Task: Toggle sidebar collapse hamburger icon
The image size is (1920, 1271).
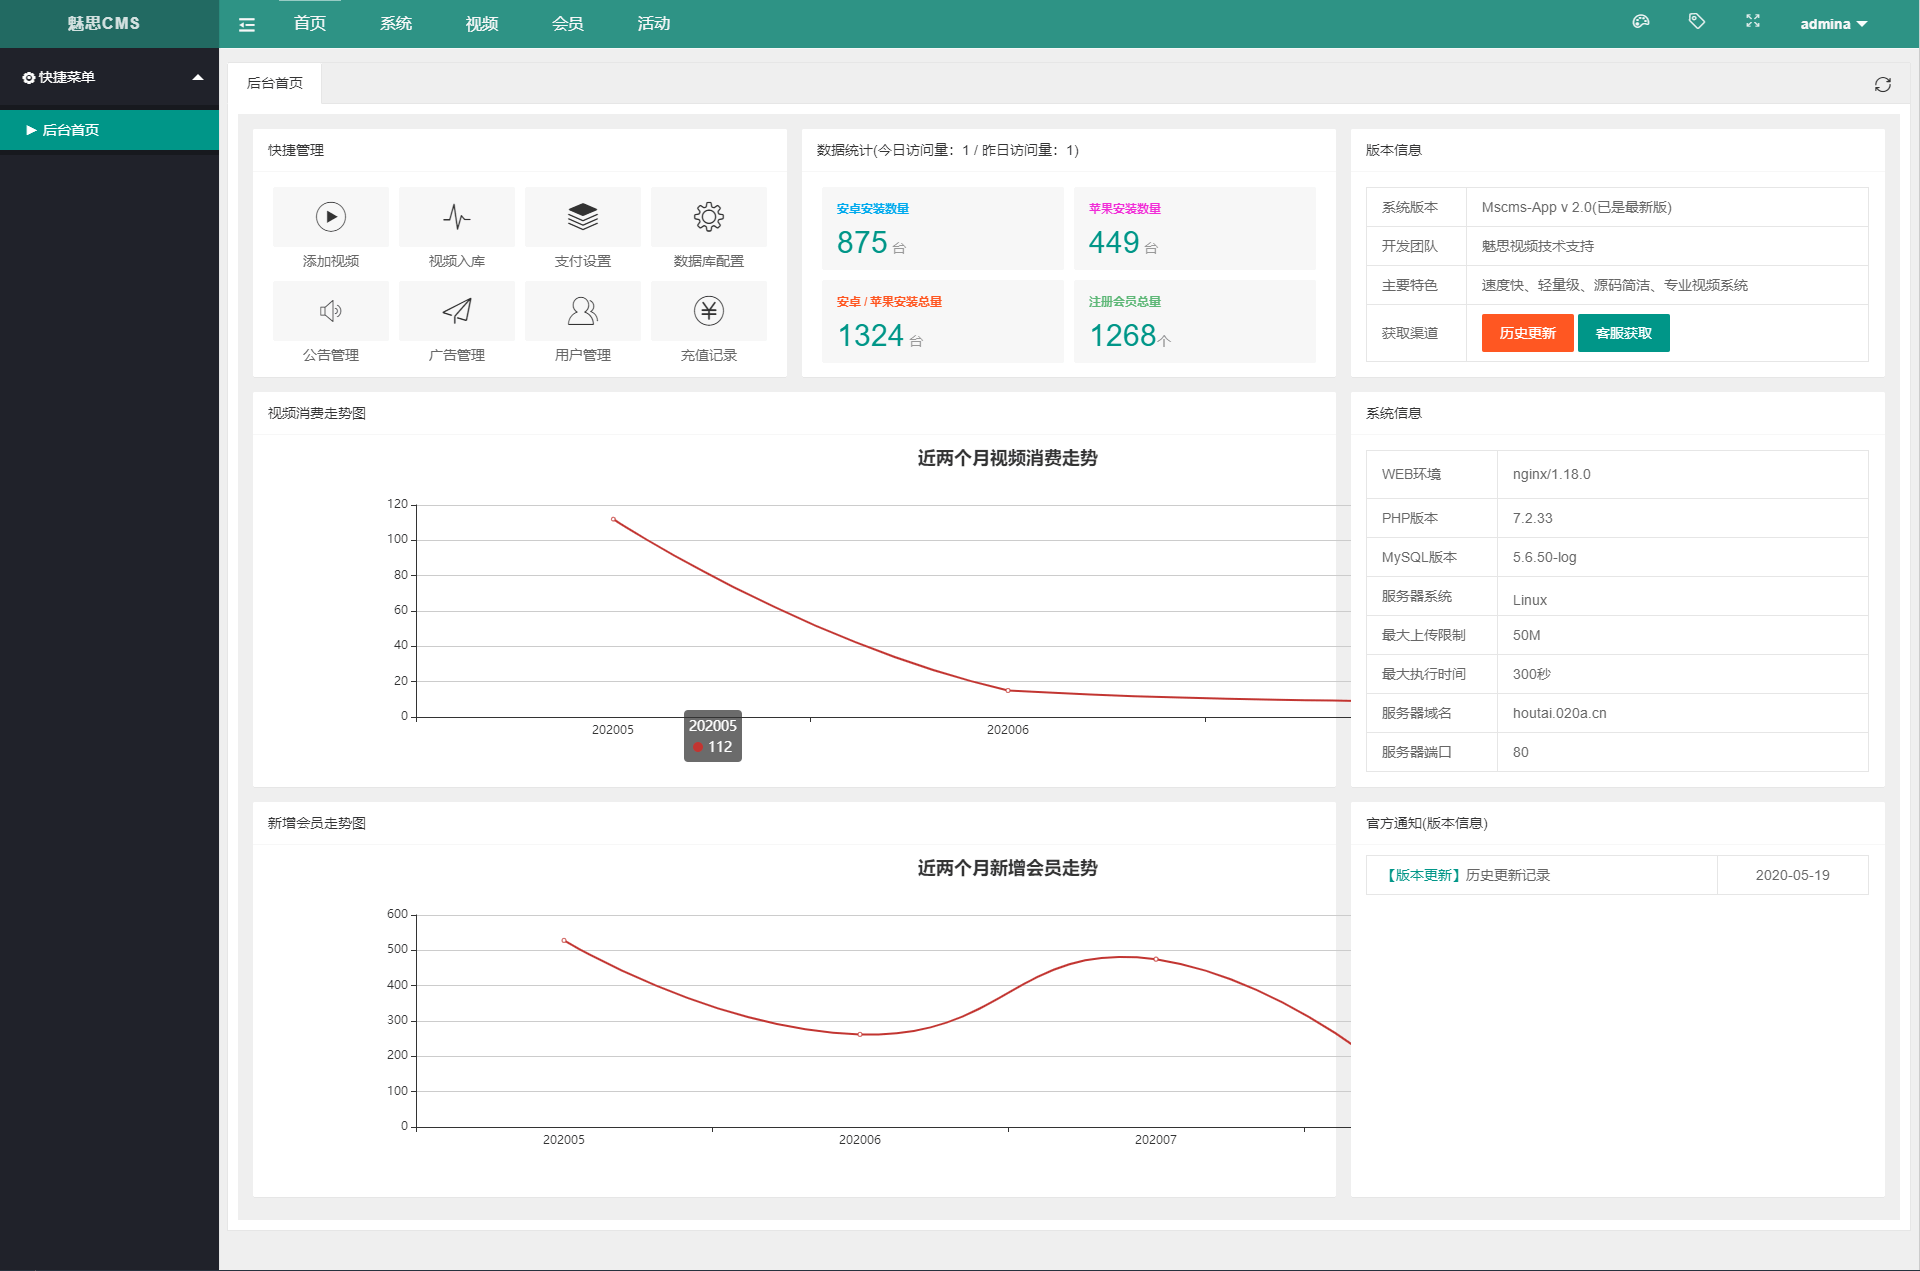Action: click(247, 25)
